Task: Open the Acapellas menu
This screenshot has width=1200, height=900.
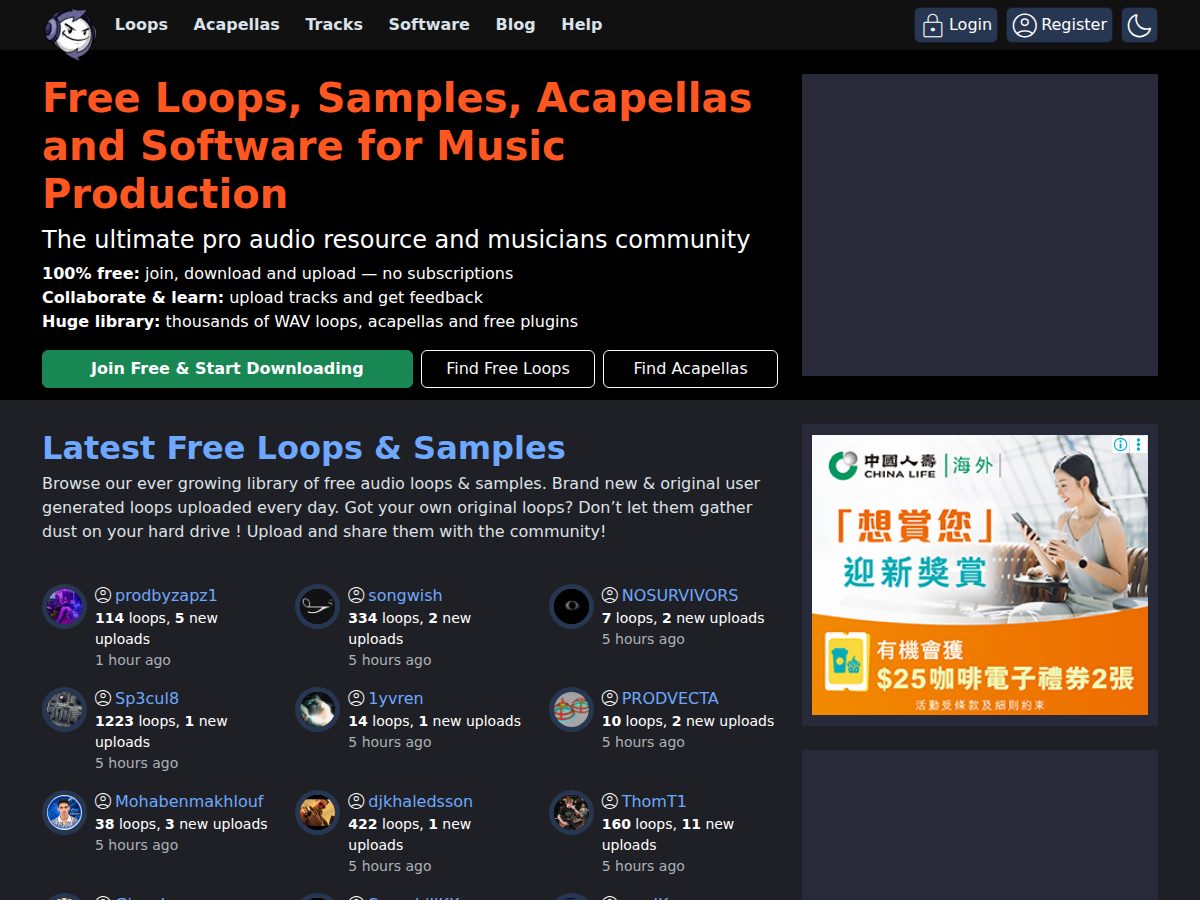Action: point(237,25)
